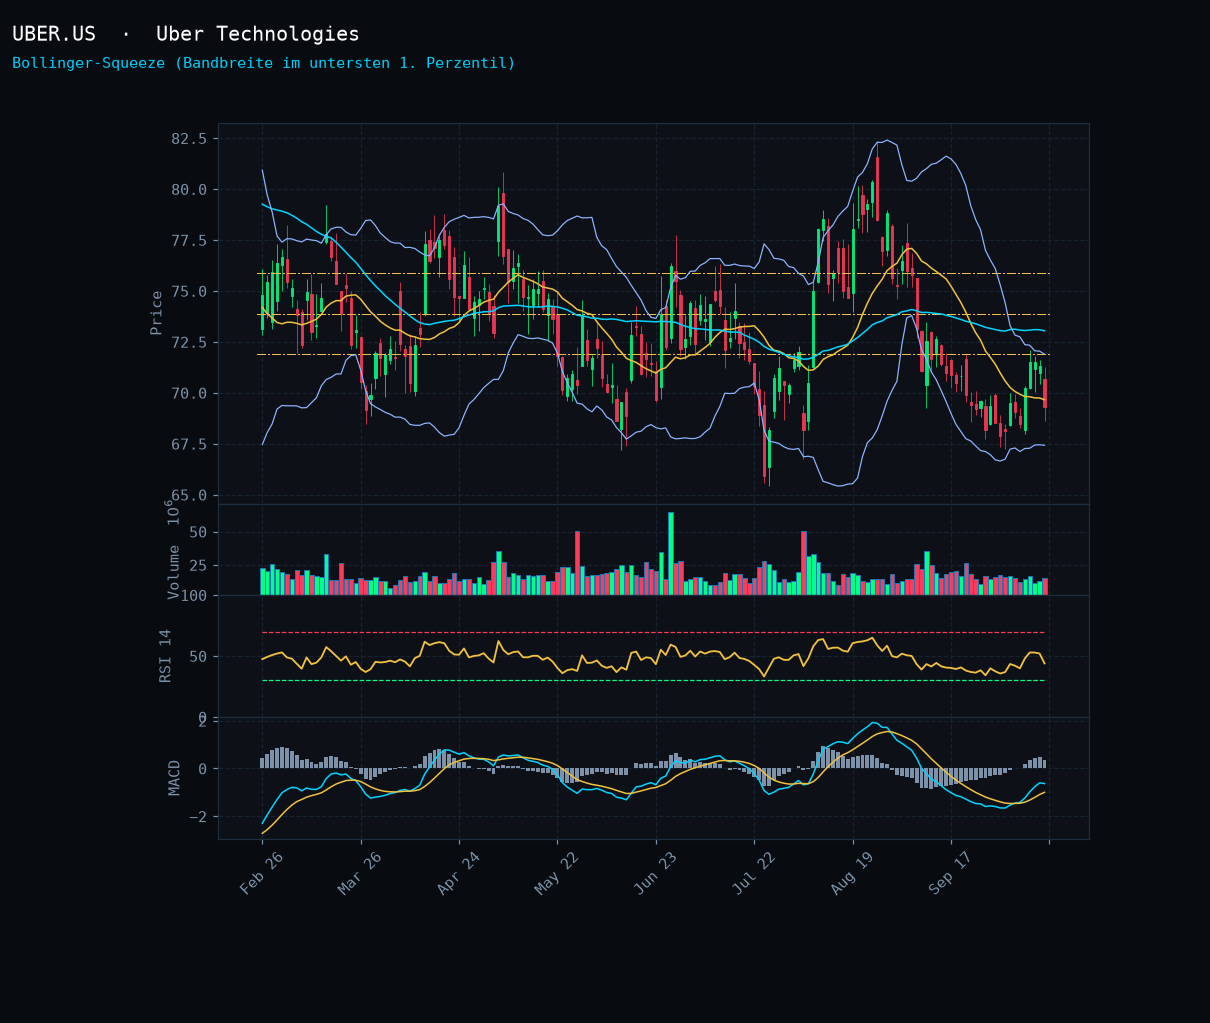This screenshot has height=1023, width=1210.
Task: Click the "Aug 19" date label
Action: coord(853,873)
